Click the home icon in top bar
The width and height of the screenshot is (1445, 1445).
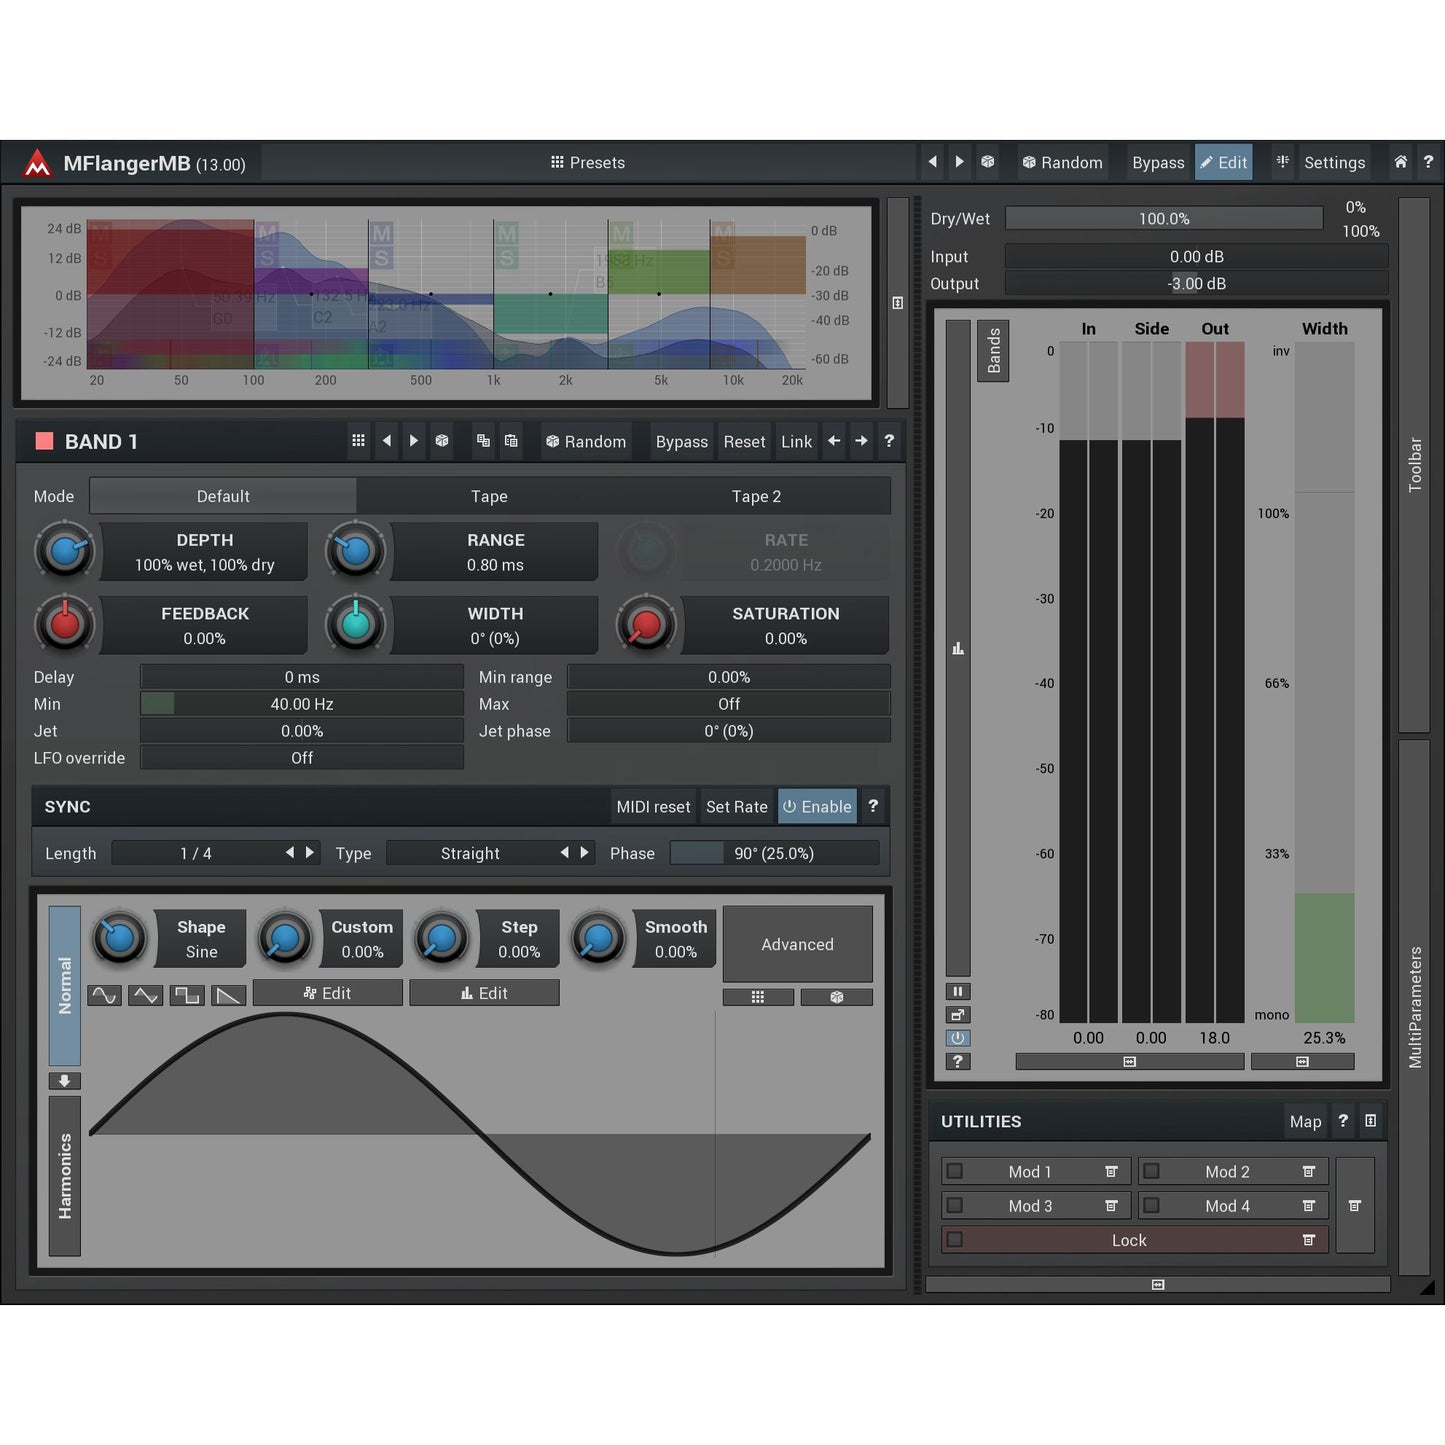1400,162
